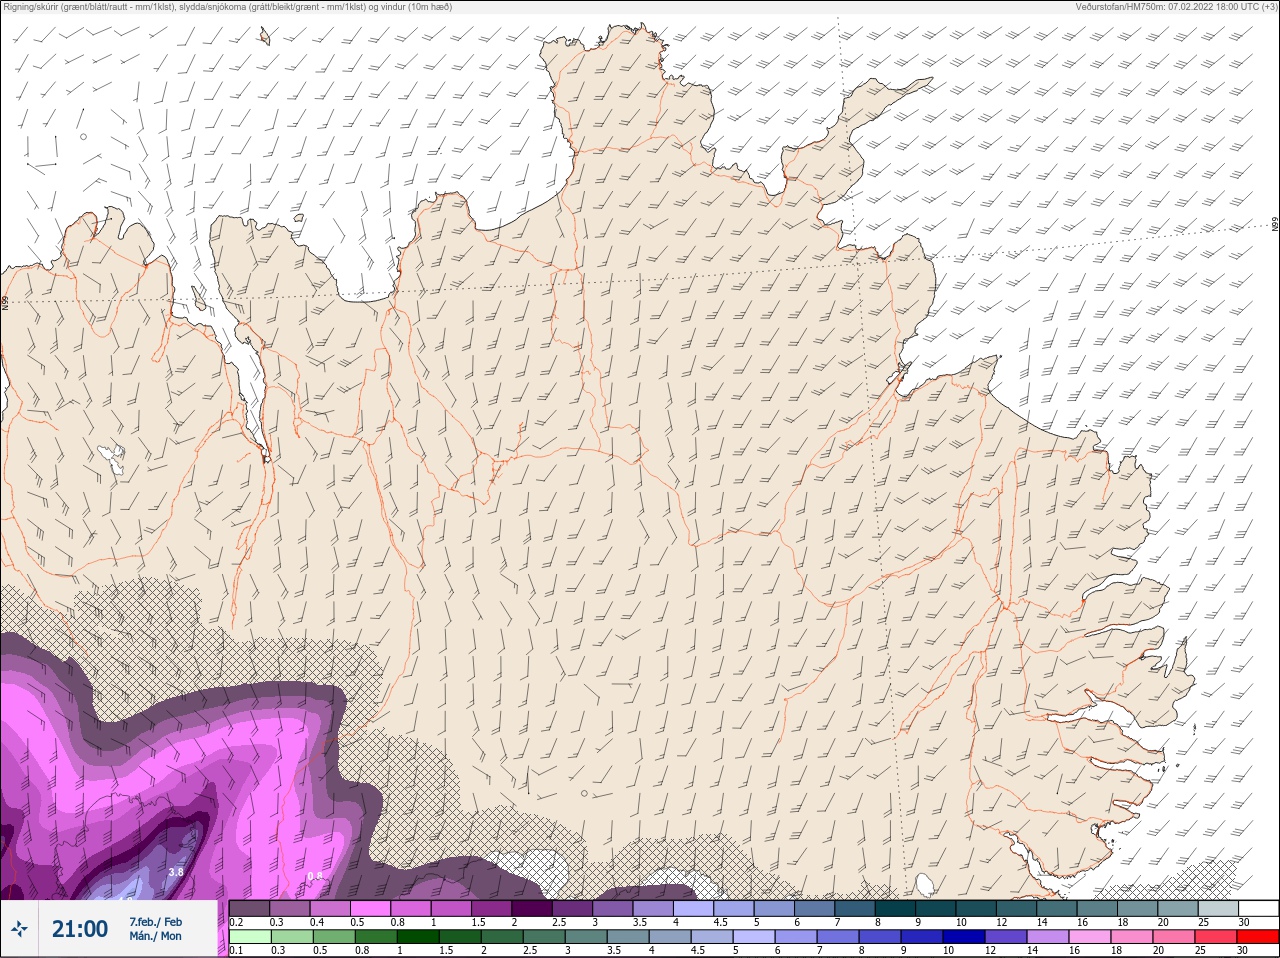Pick the bright red swatch ending the bottom legend row
This screenshot has width=1280, height=958.
1257,937
